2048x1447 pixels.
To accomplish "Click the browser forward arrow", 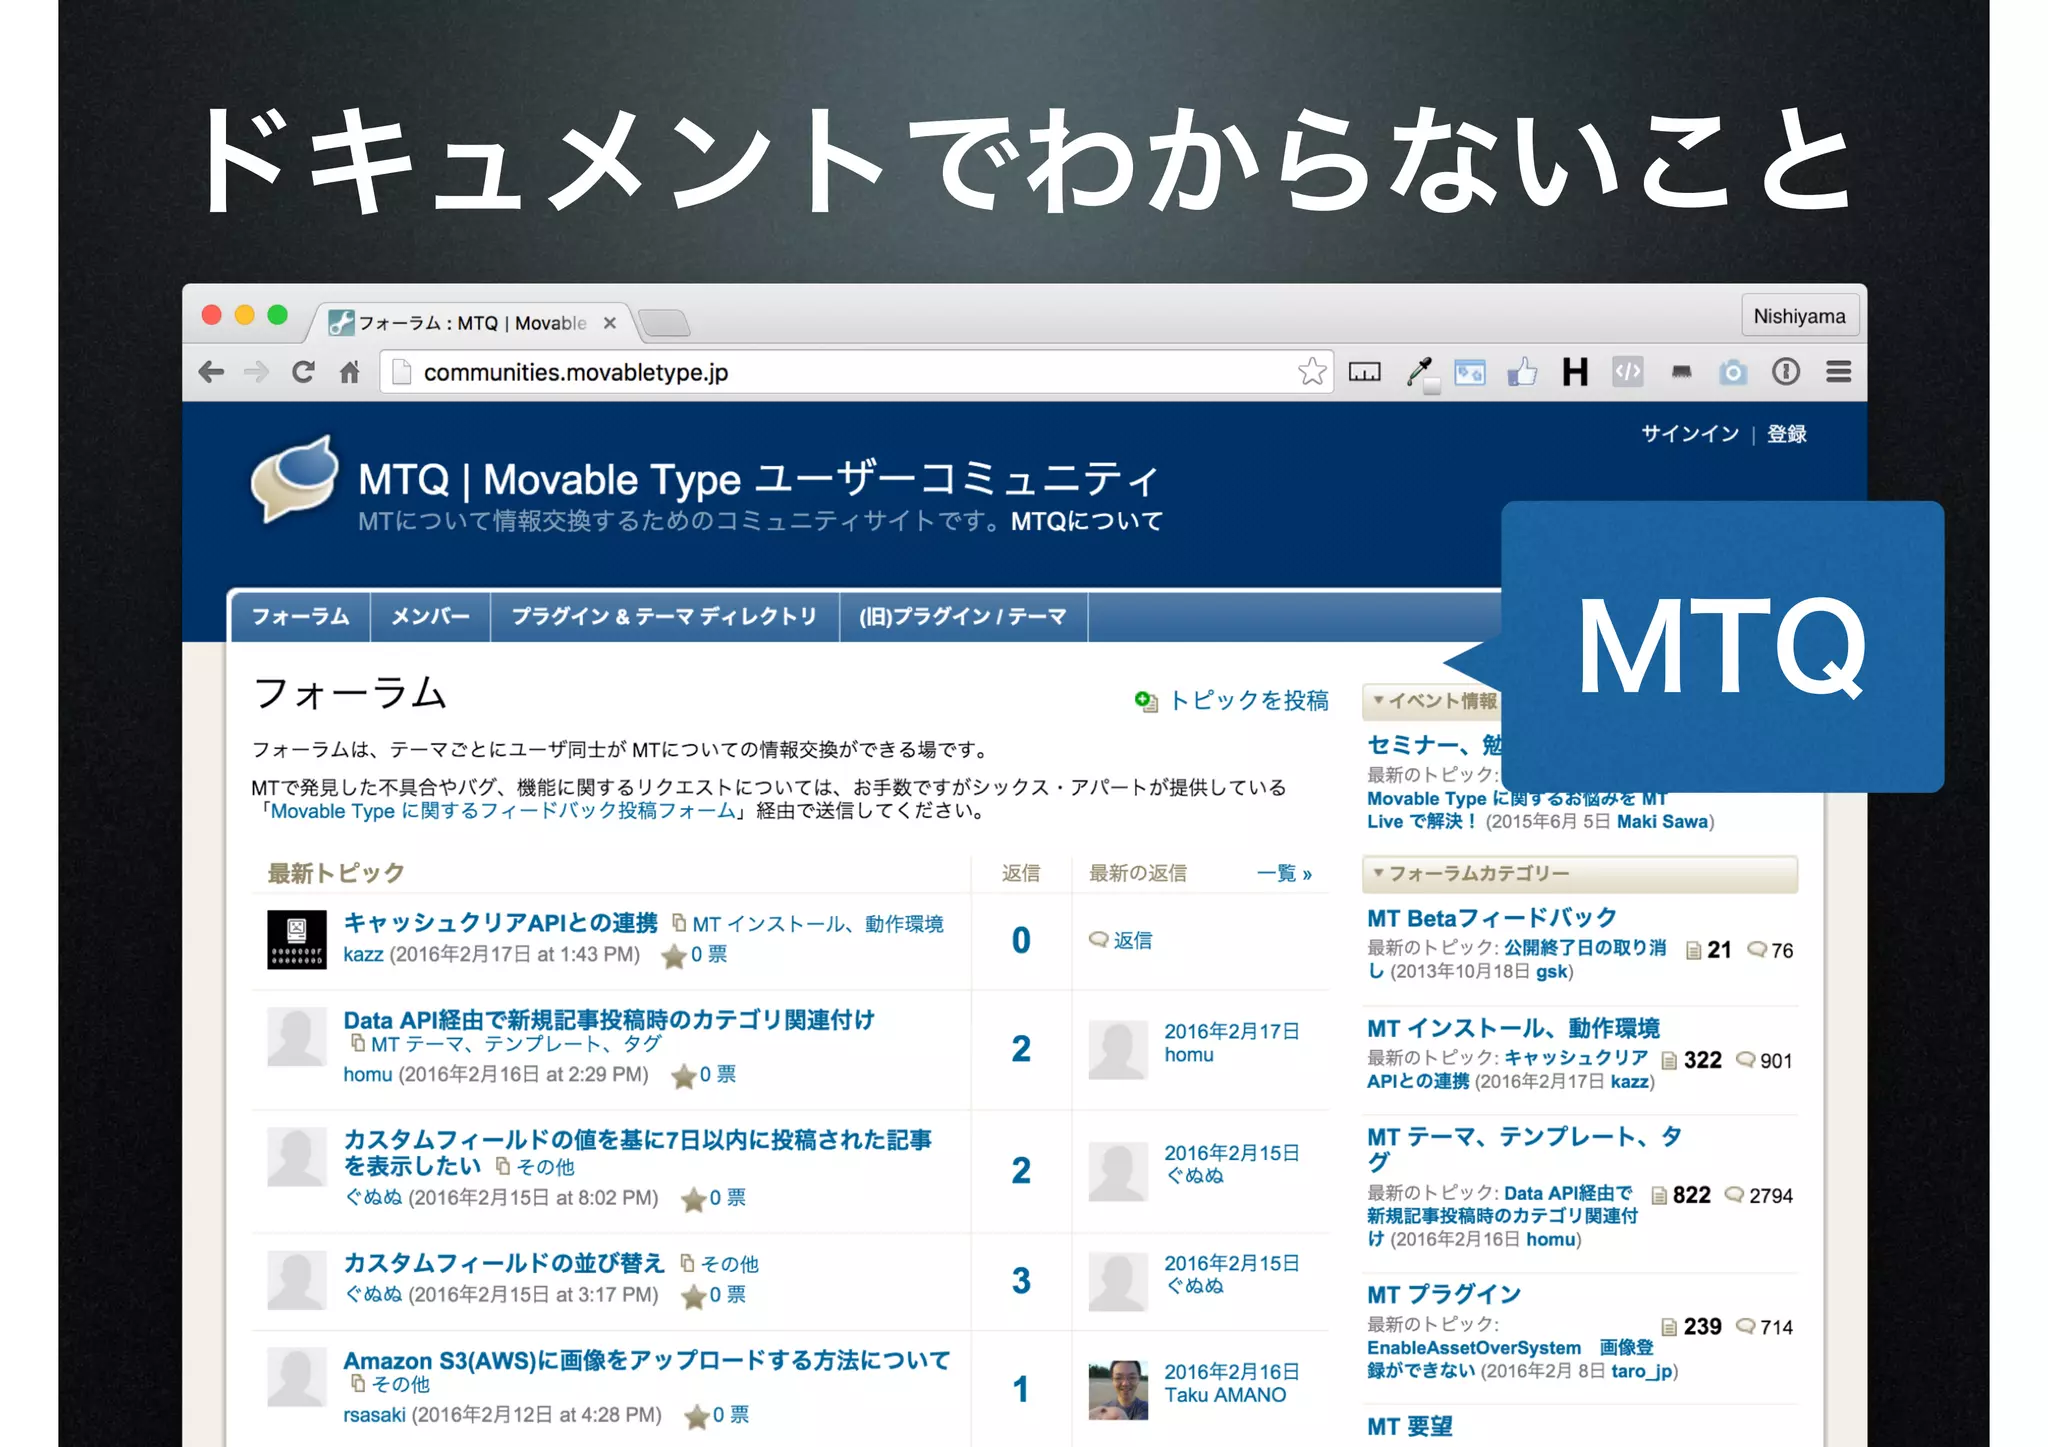I will coord(257,372).
